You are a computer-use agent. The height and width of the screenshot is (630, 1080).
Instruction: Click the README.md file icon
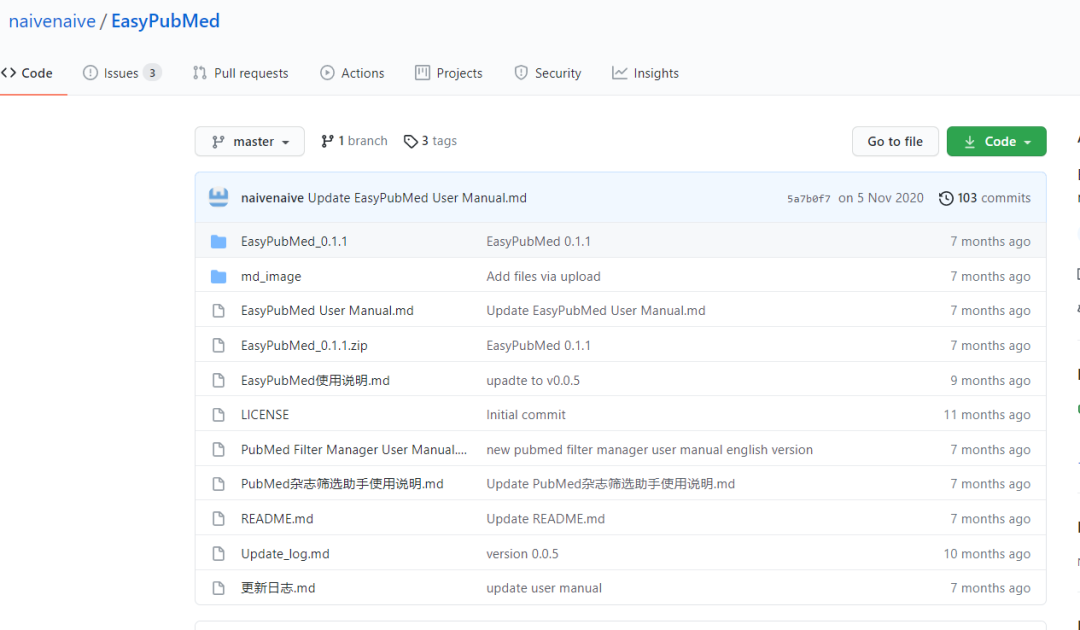pyautogui.click(x=218, y=518)
